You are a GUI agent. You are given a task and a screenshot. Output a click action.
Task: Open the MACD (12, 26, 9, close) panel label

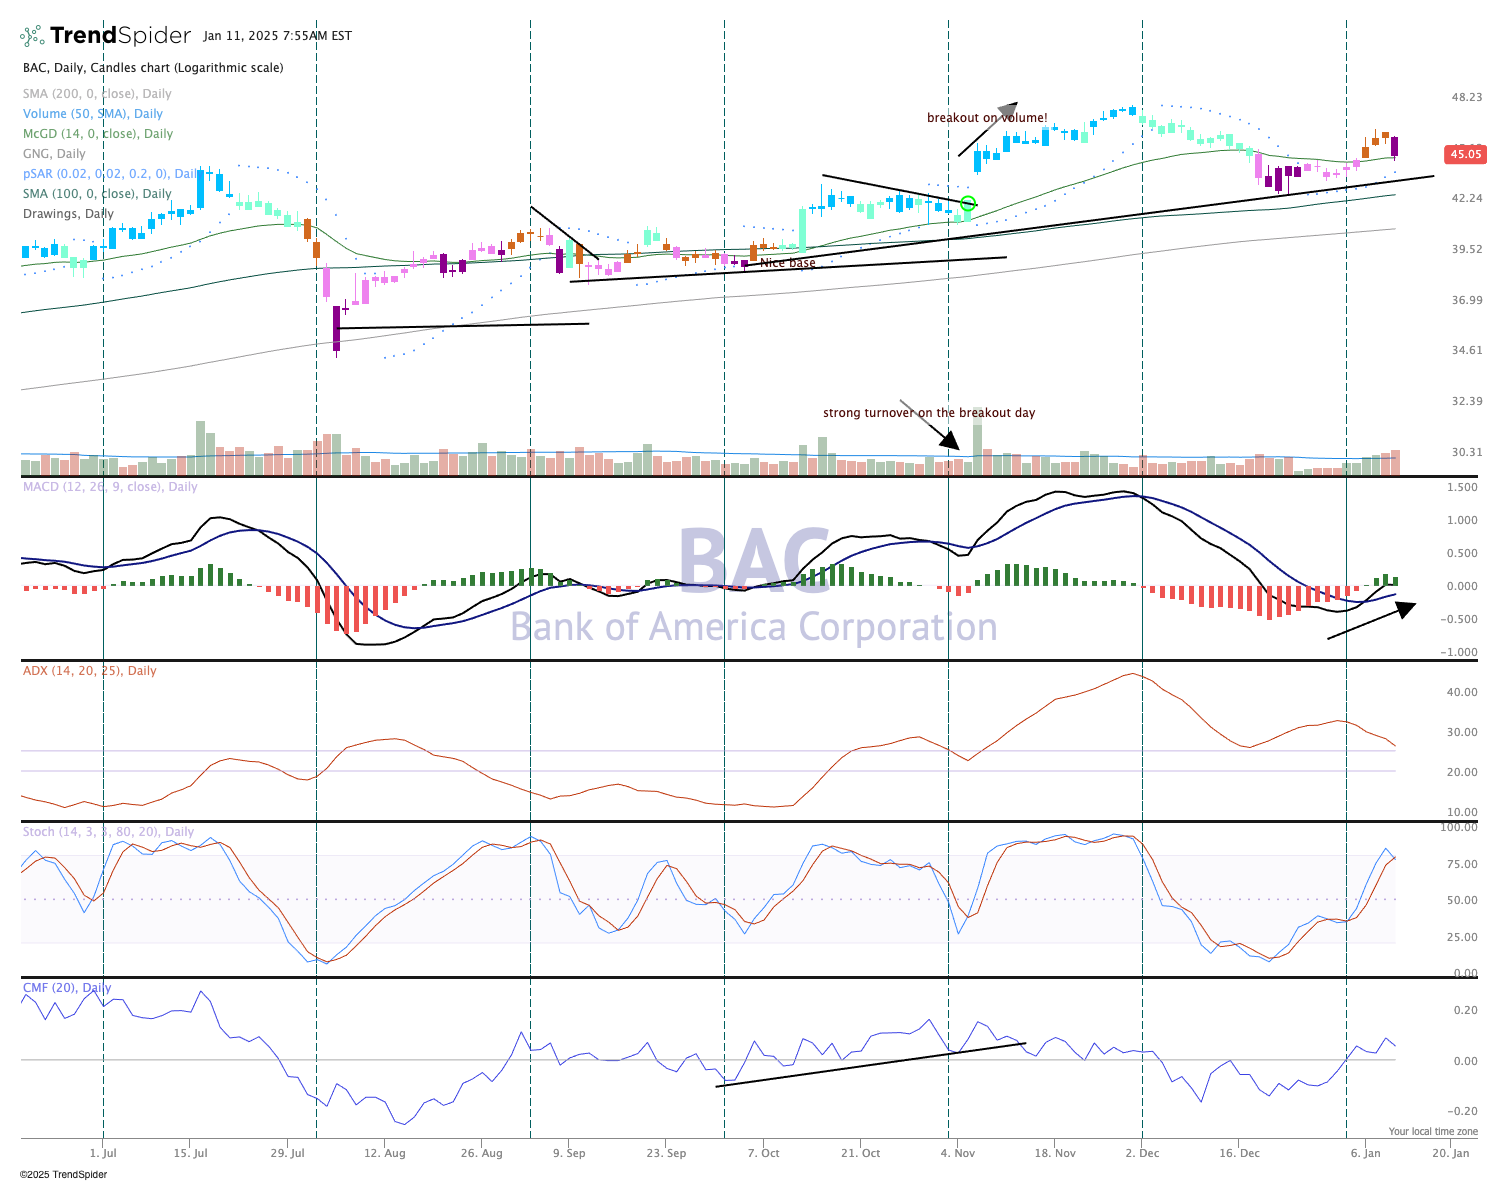coord(110,487)
